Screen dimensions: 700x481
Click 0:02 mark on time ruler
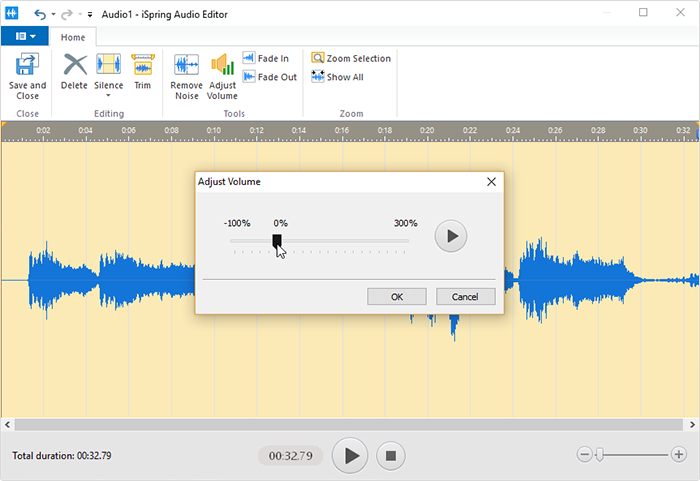pos(43,130)
